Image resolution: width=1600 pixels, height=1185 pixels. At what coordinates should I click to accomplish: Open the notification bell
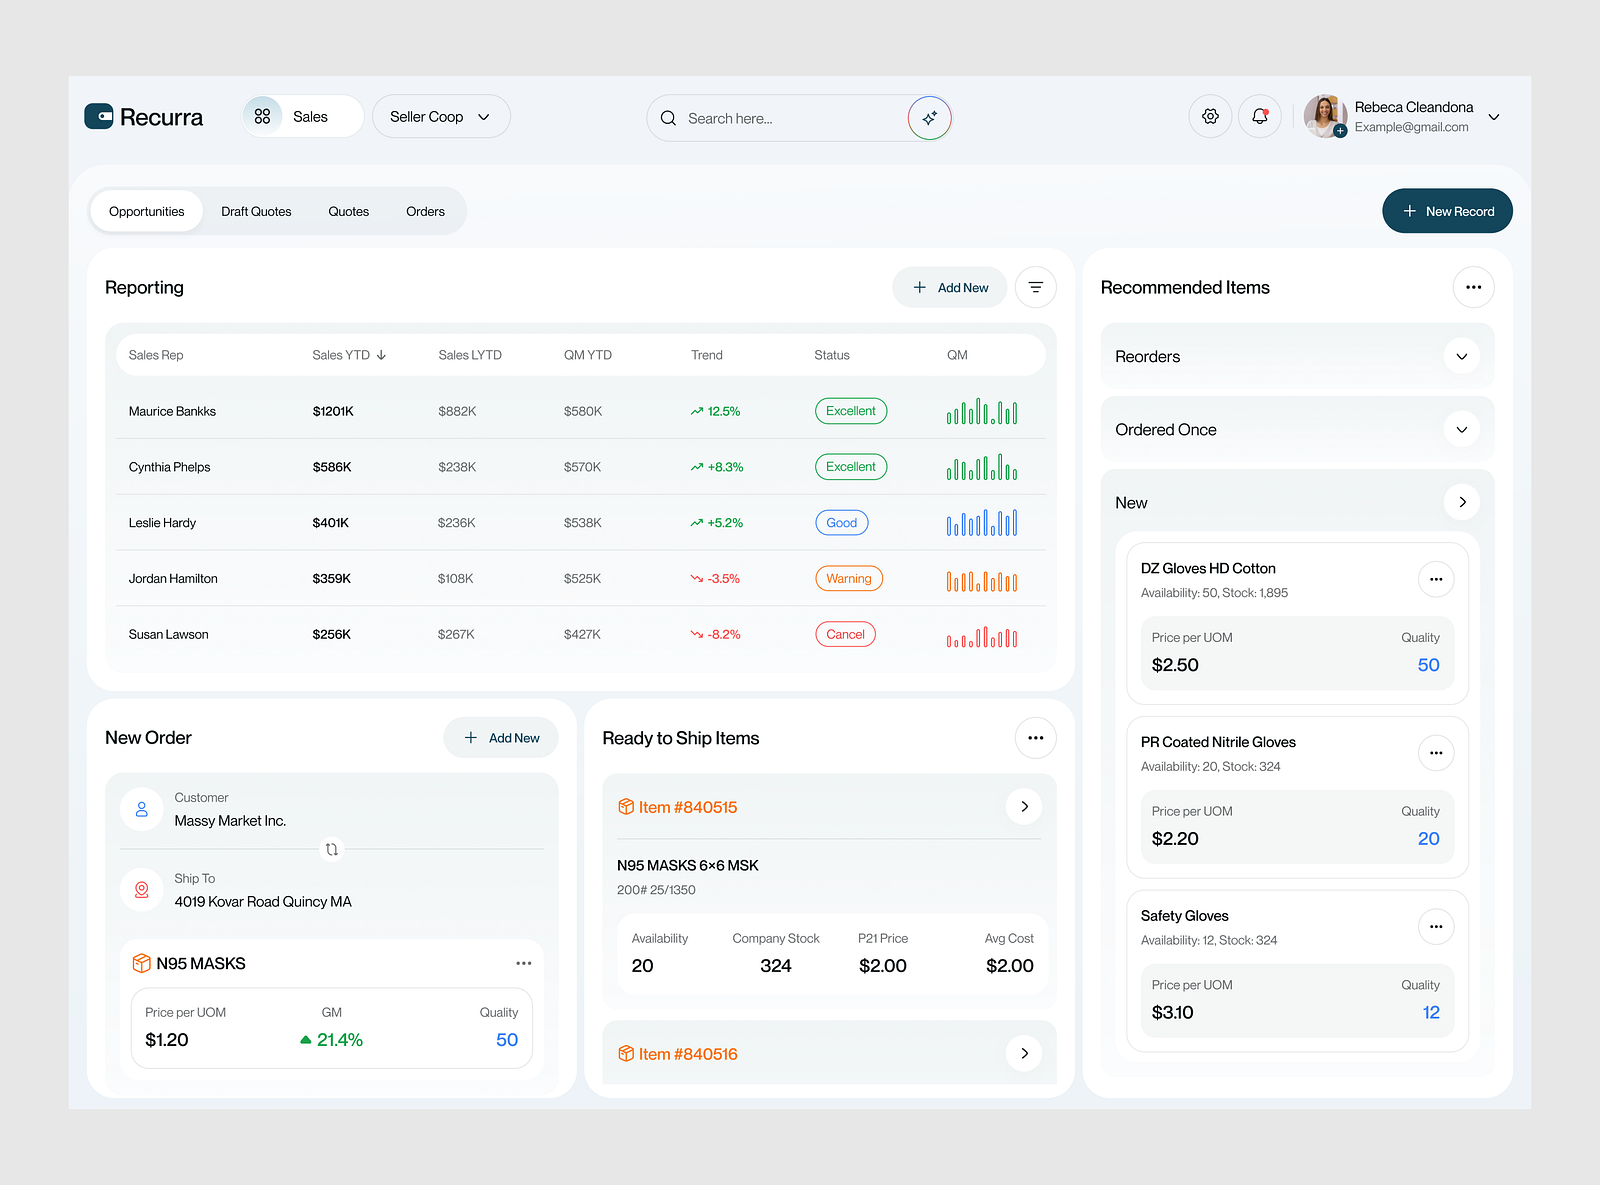click(1259, 116)
